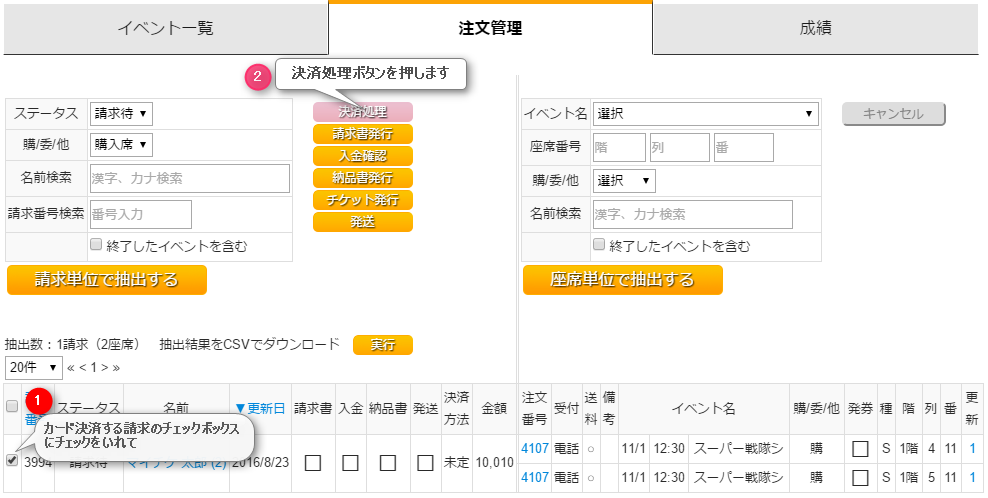Switch to the イベント一覧 tab
Screen dimensions: 988x498
point(165,29)
